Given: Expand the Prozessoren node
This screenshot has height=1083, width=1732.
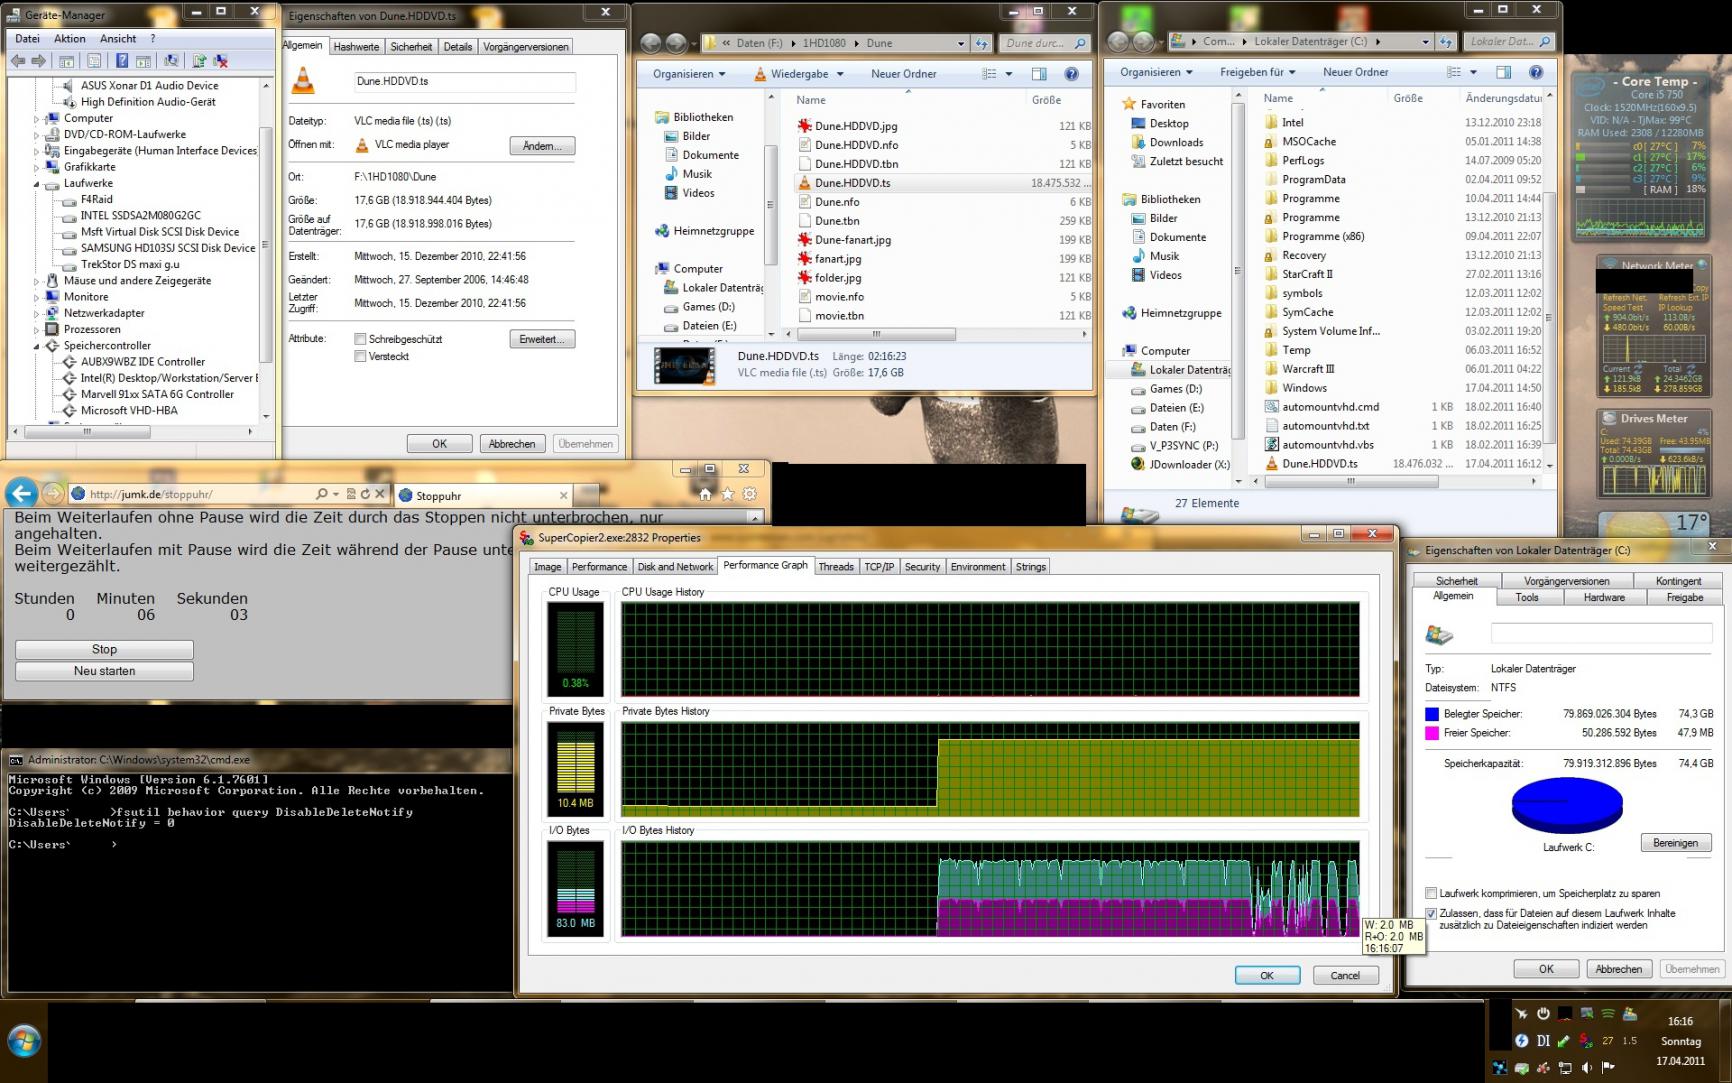Looking at the screenshot, I should (37, 330).
